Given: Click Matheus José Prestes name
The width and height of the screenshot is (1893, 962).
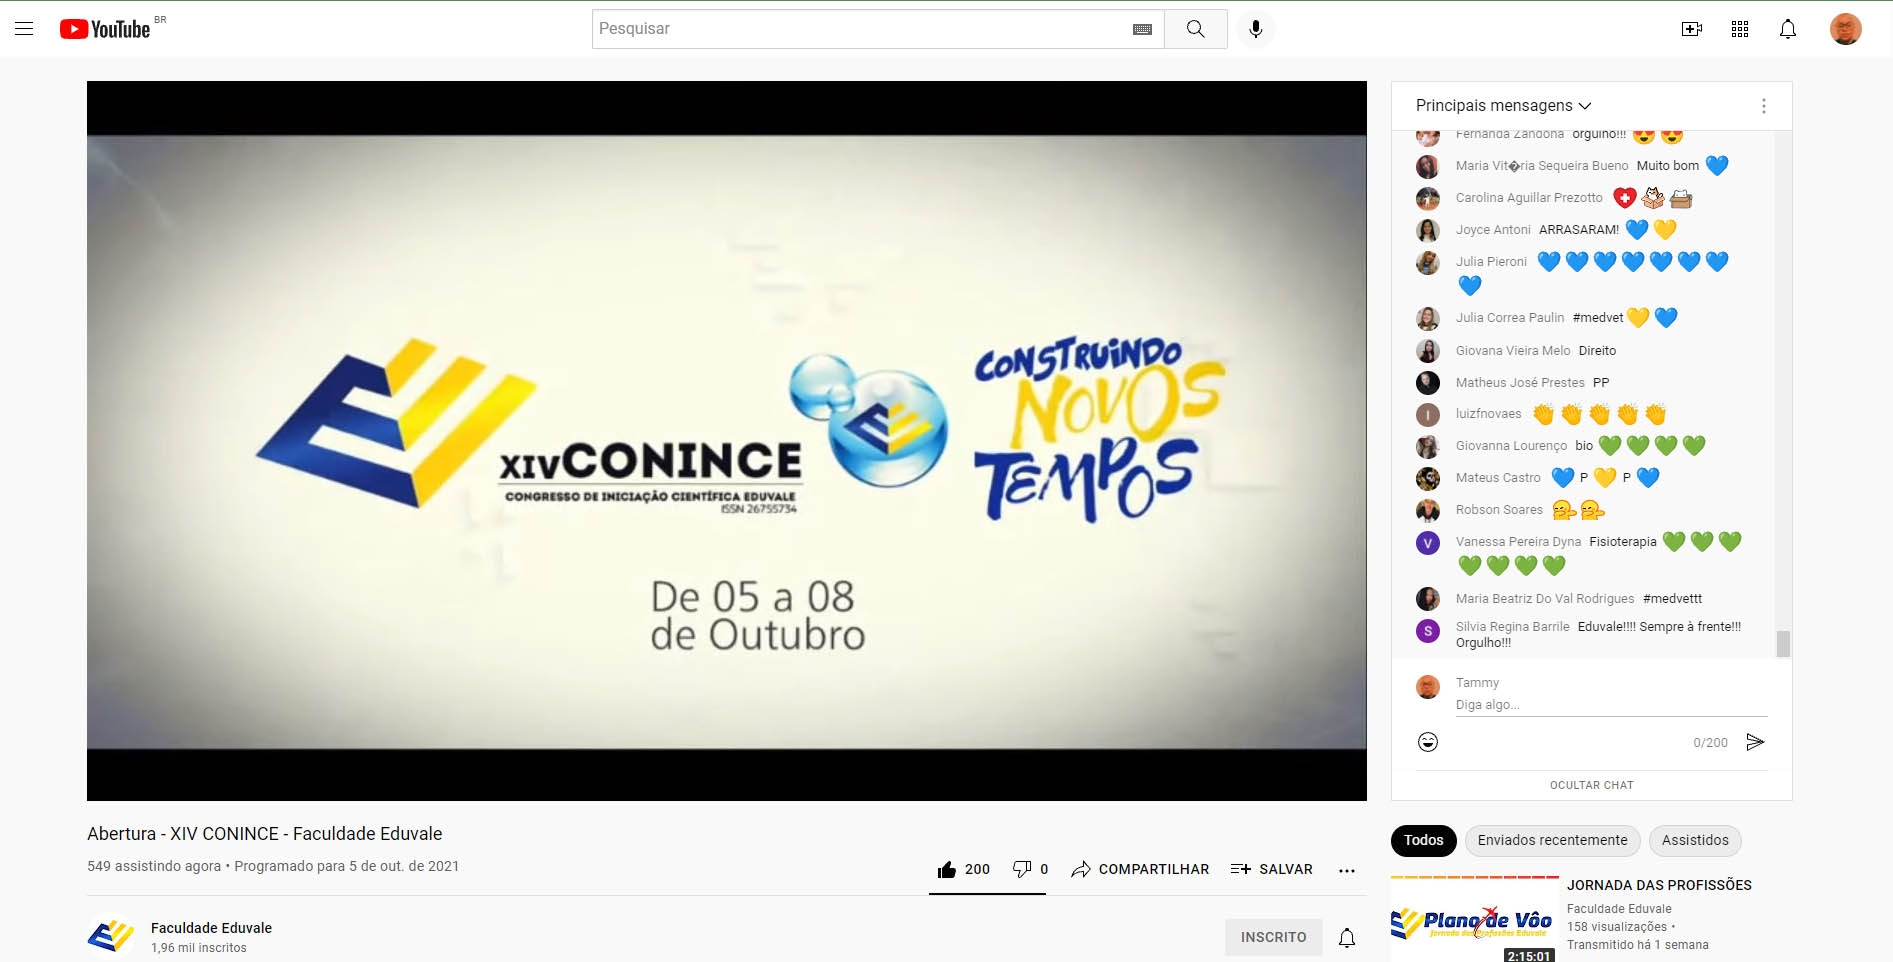Looking at the screenshot, I should pyautogui.click(x=1520, y=383).
